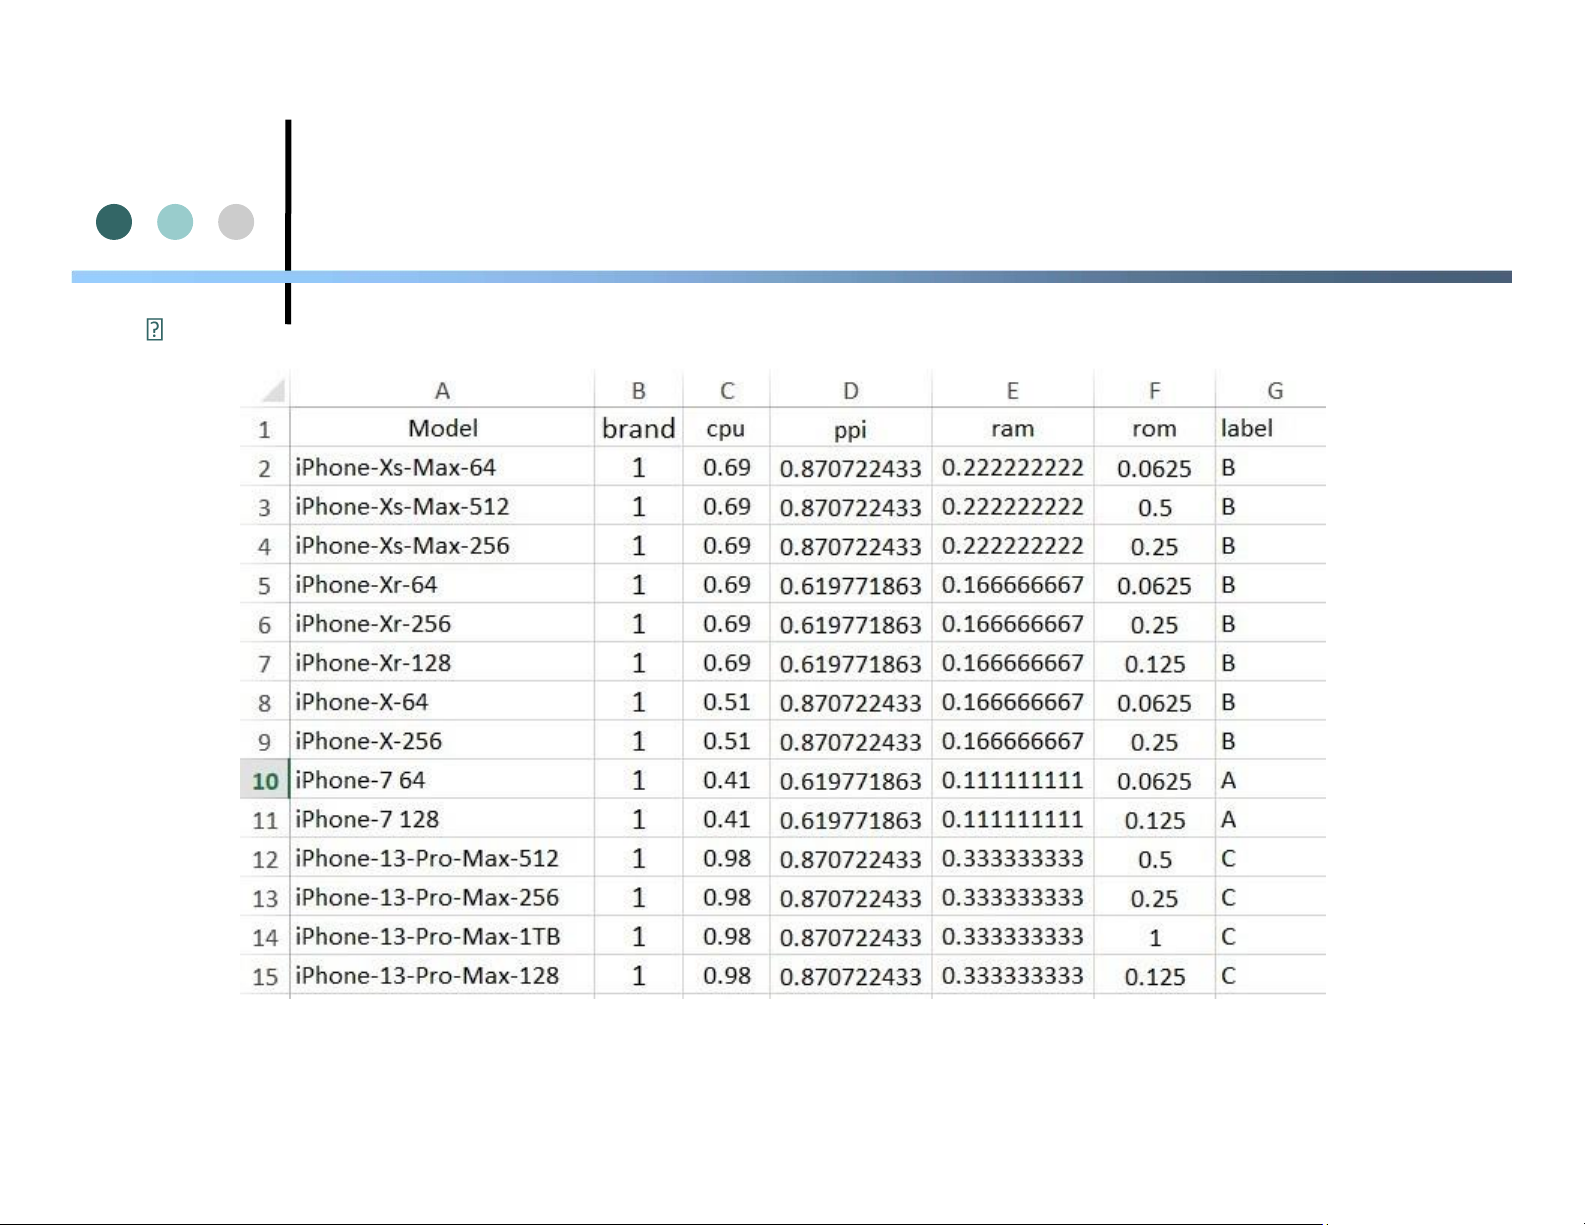The width and height of the screenshot is (1585, 1225).
Task: Select row 8 header number
Action: point(265,702)
